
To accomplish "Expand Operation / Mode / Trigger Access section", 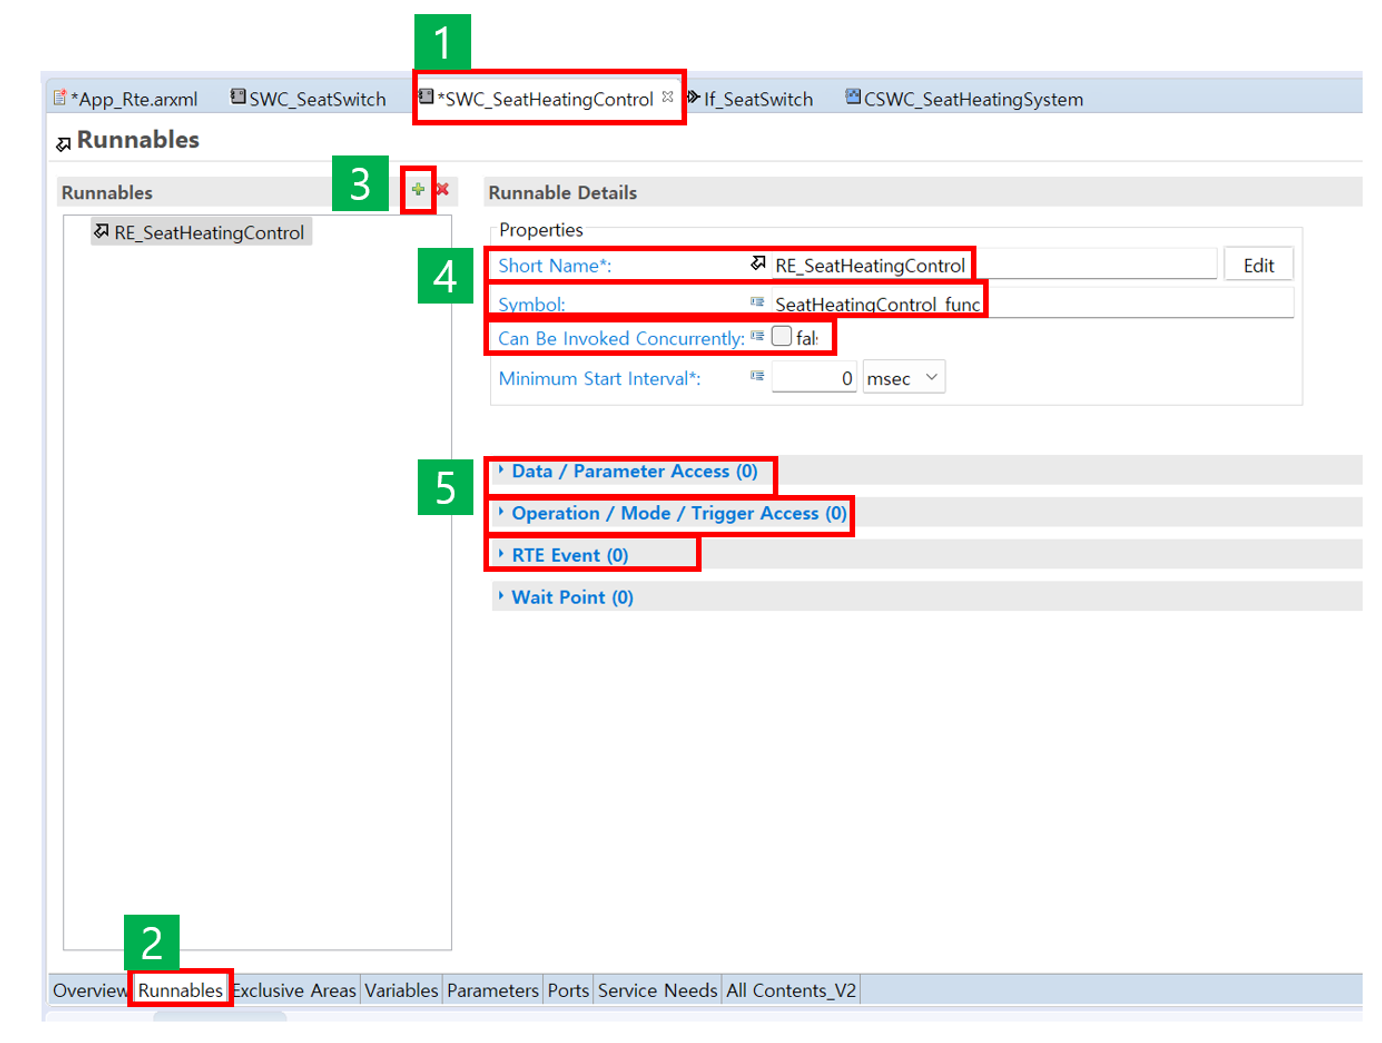I will [x=678, y=513].
